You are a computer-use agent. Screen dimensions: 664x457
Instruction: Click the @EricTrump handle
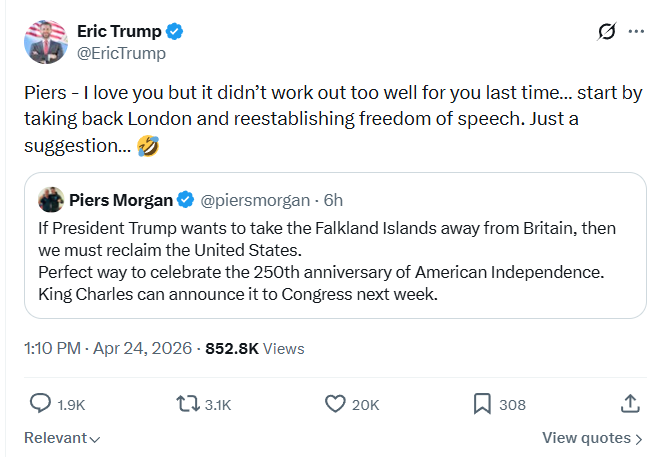tap(121, 53)
